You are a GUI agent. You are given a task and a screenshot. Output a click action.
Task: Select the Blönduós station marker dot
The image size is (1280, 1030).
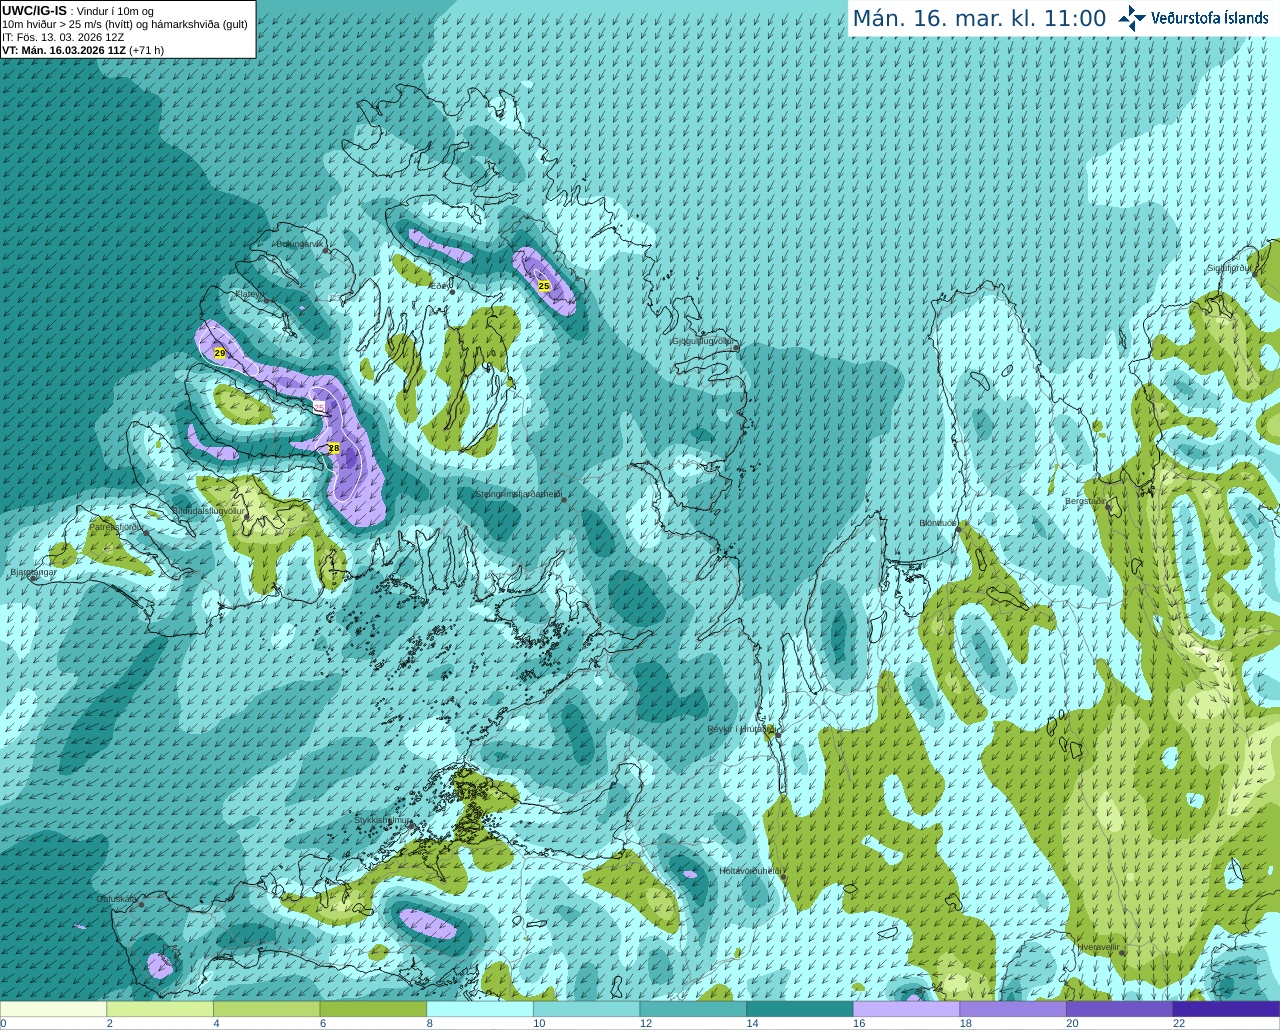point(957,530)
